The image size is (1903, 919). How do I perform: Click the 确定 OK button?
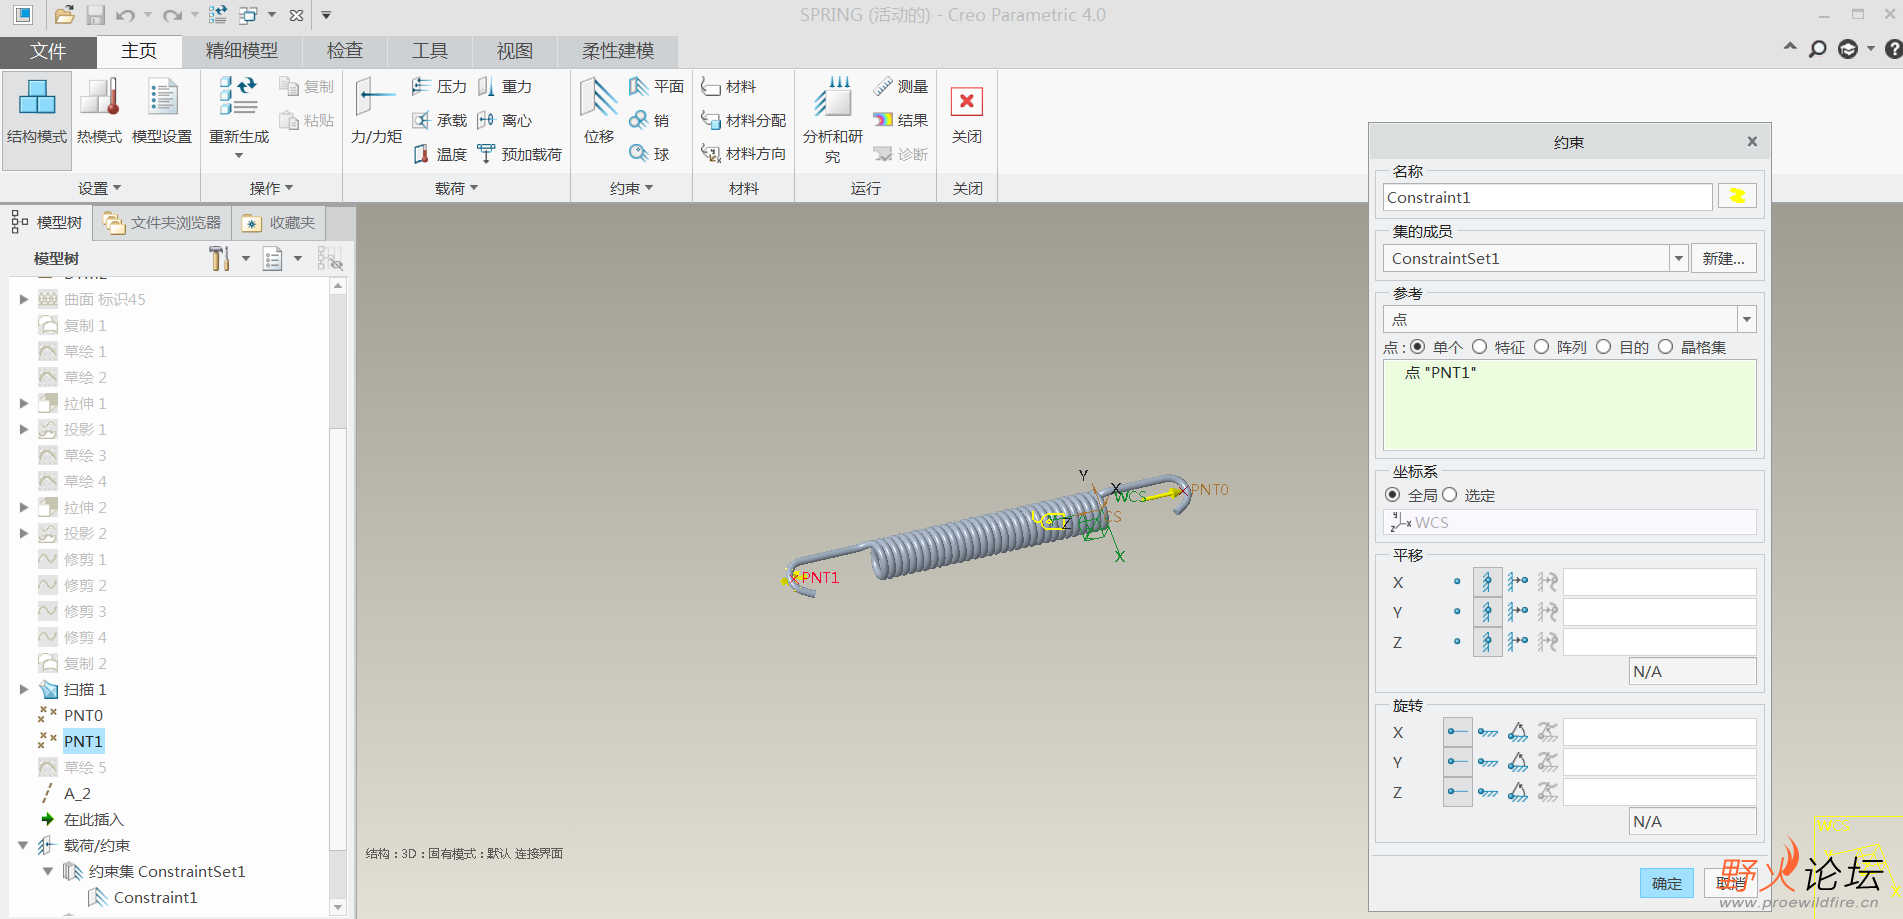[x=1666, y=883]
